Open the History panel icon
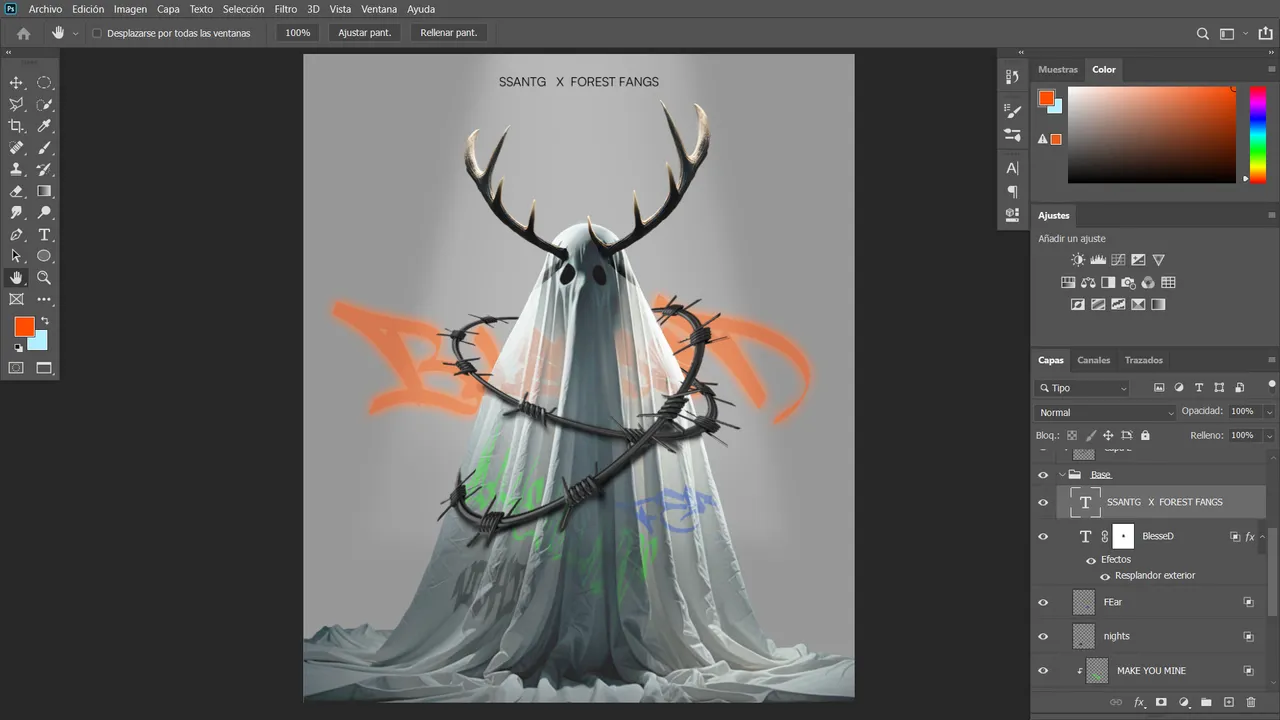Screen dimensions: 1280x720 click(1013, 77)
